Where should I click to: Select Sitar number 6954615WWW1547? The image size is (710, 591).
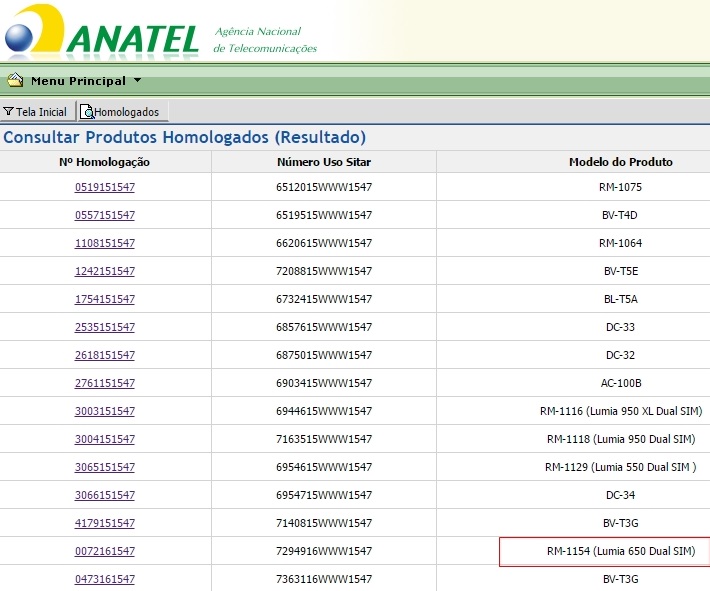[324, 467]
